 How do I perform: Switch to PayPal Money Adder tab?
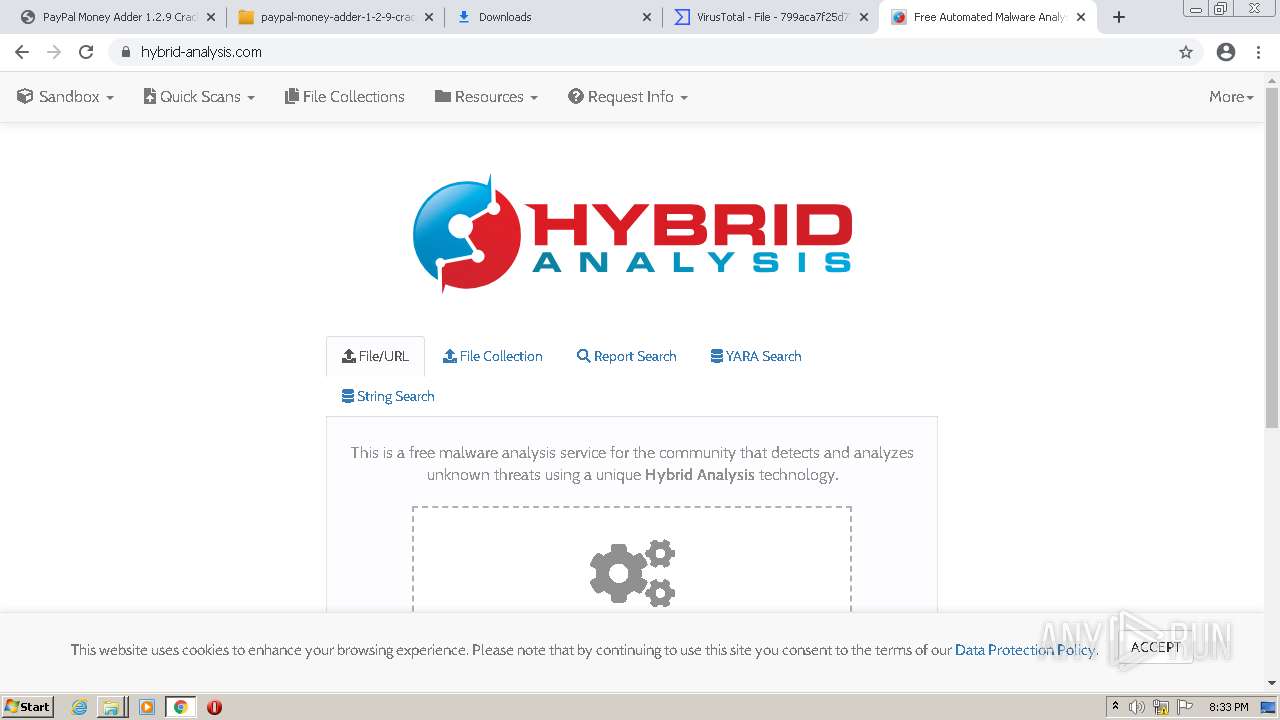click(x=111, y=17)
